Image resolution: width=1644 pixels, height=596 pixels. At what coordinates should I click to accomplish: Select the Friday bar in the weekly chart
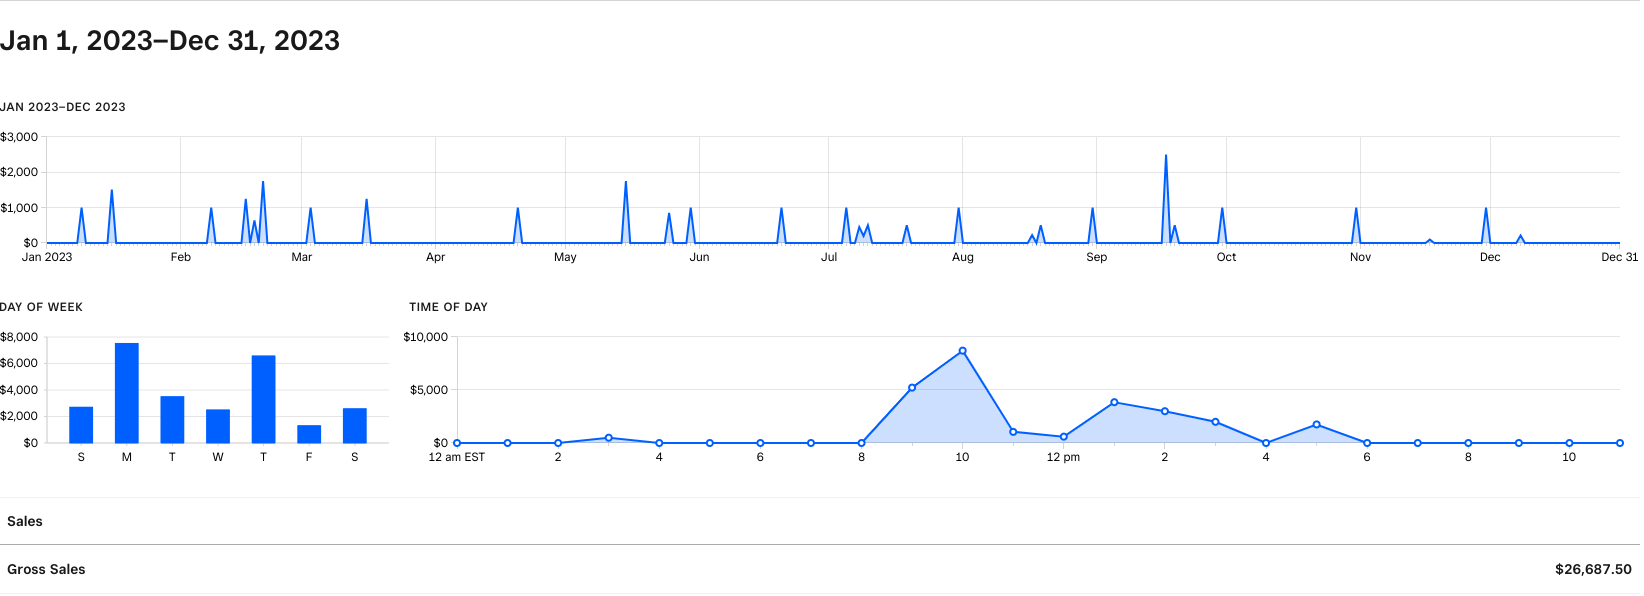pyautogui.click(x=309, y=434)
